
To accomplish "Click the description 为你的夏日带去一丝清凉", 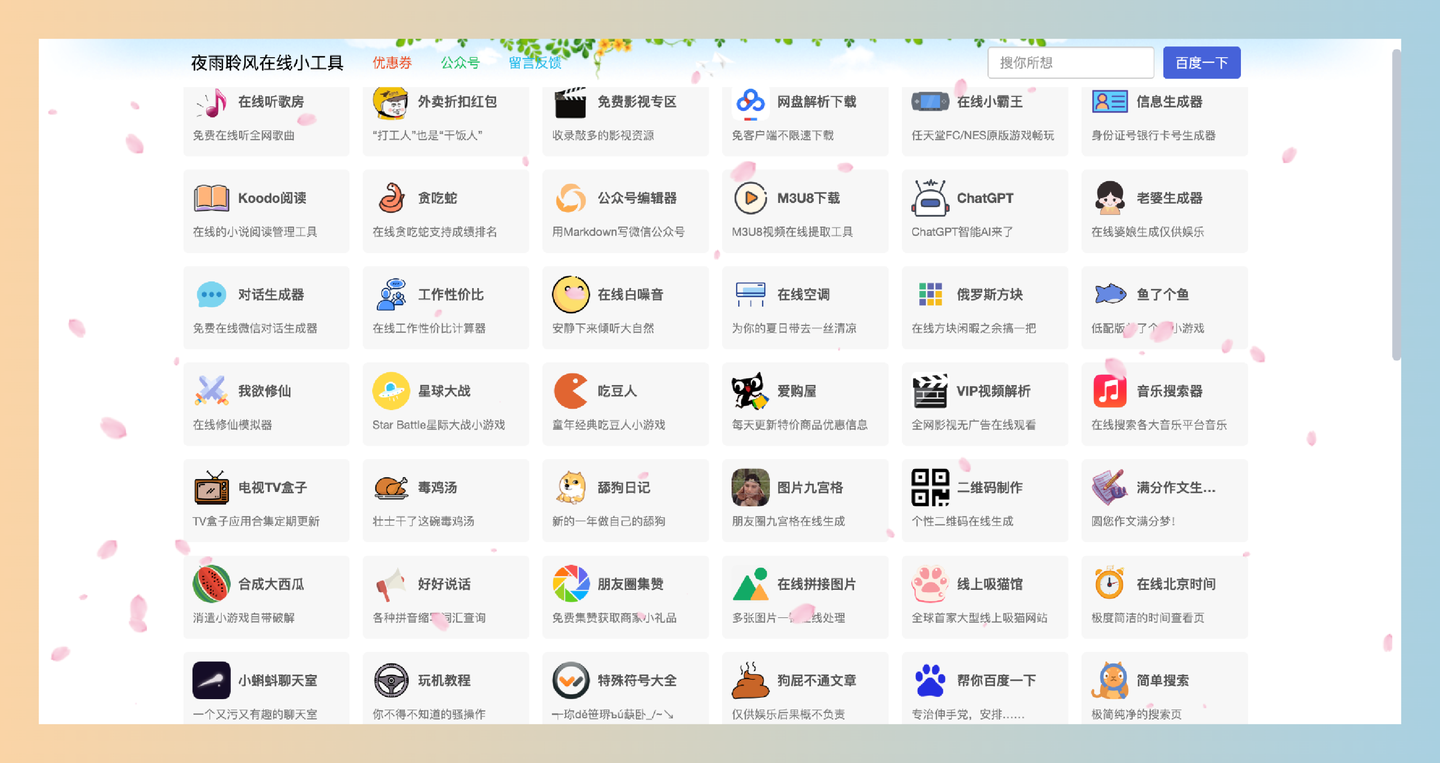I will 794,328.
